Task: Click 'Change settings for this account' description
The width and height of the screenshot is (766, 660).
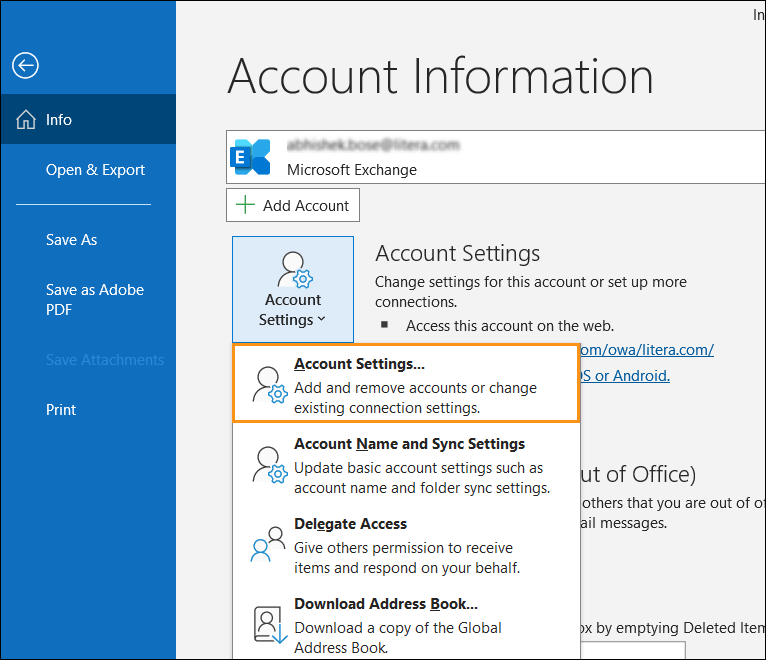Action: pos(531,292)
